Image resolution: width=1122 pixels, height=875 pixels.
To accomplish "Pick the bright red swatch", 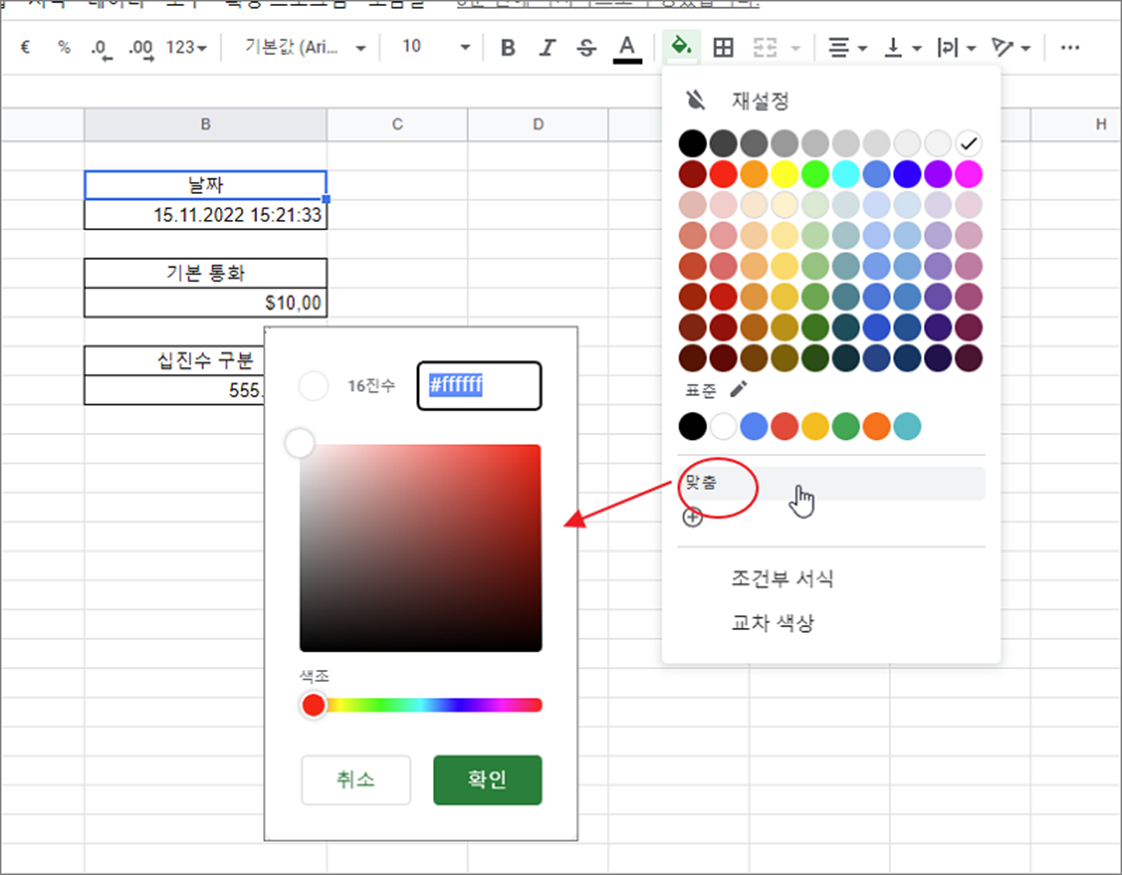I will 723,174.
